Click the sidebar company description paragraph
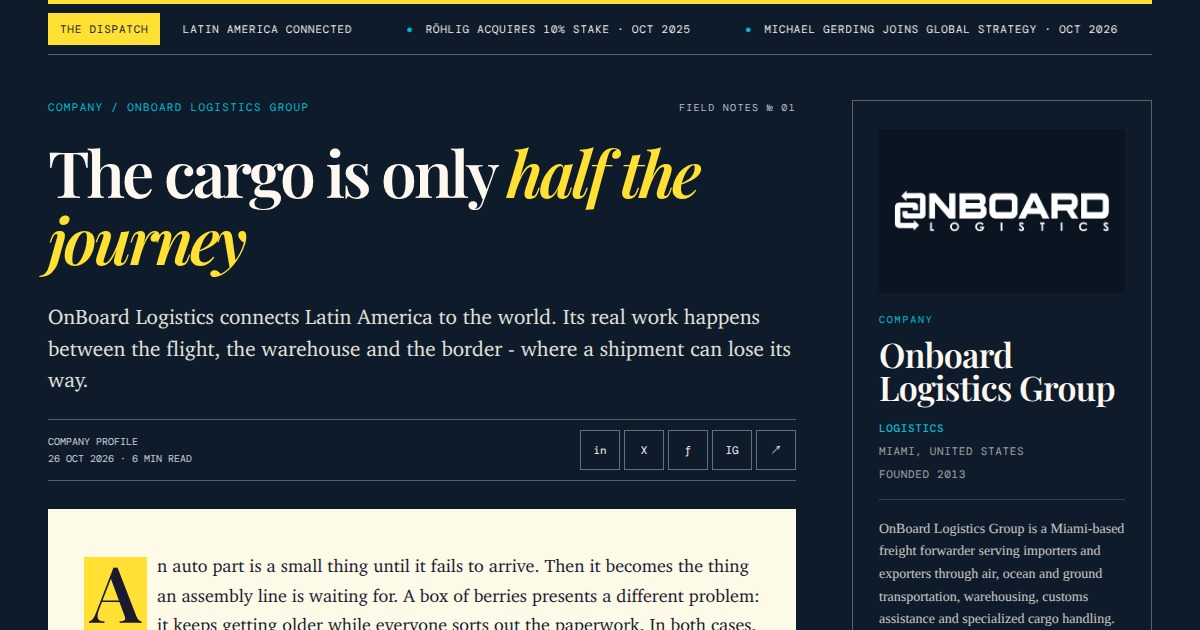 click(x=1000, y=574)
